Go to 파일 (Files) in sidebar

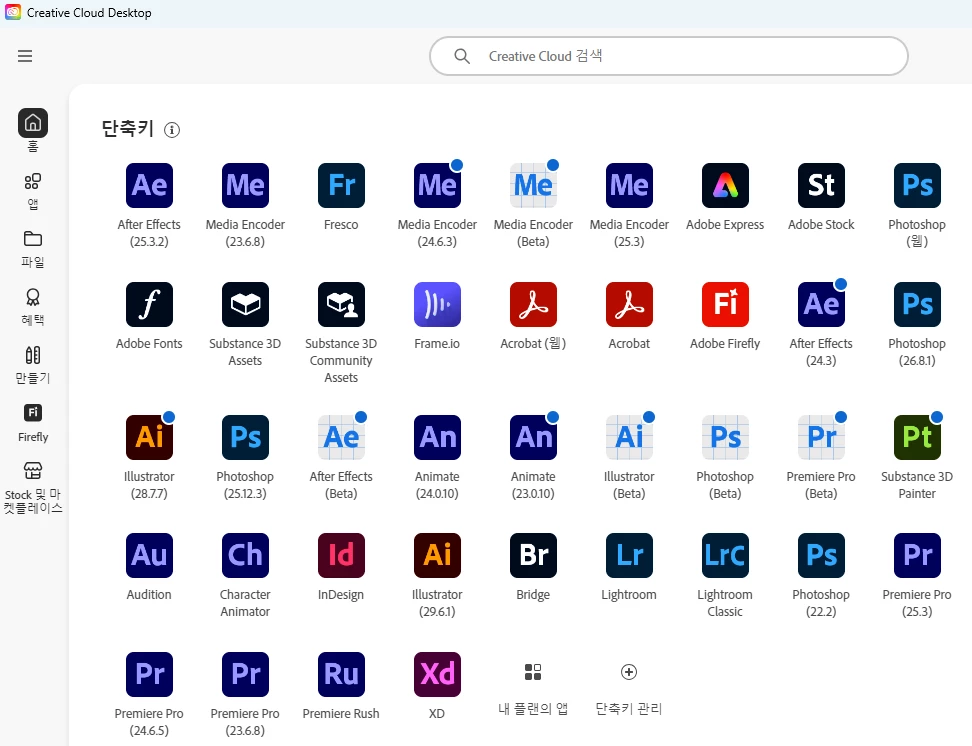coord(33,249)
